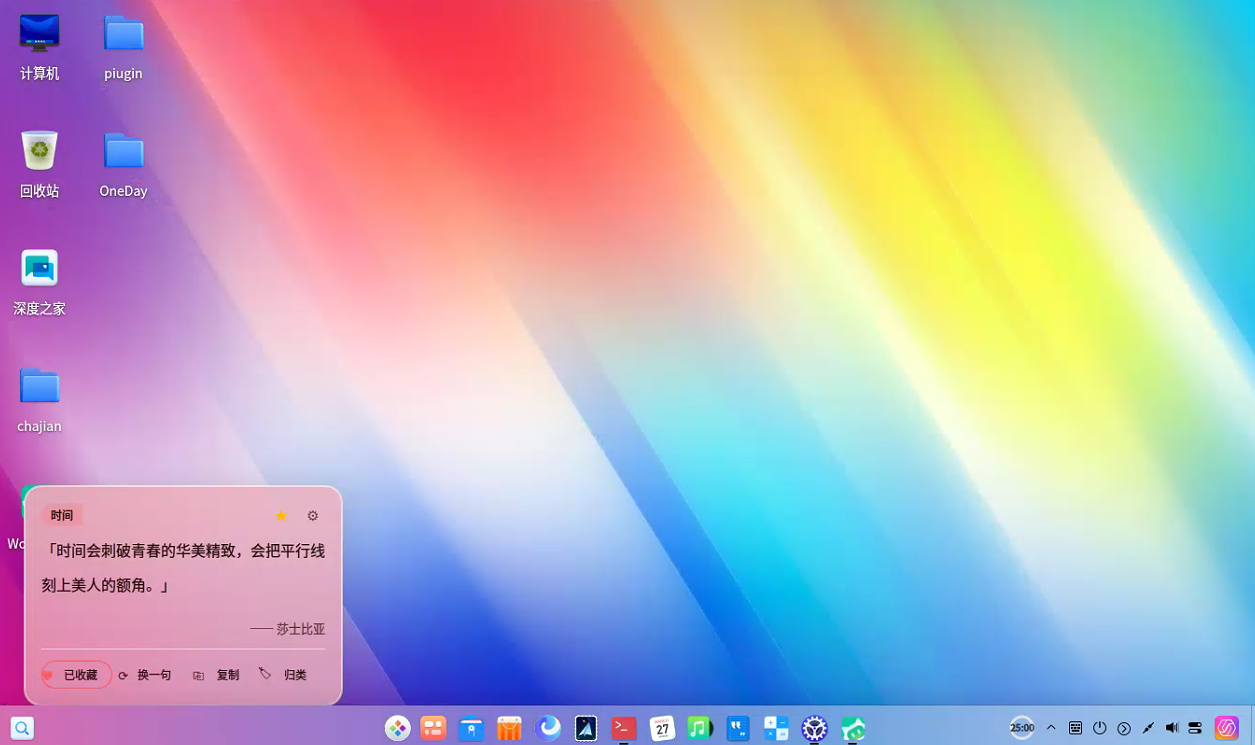Launch the file manager from the dock
The image size is (1255, 745).
pyautogui.click(x=471, y=728)
